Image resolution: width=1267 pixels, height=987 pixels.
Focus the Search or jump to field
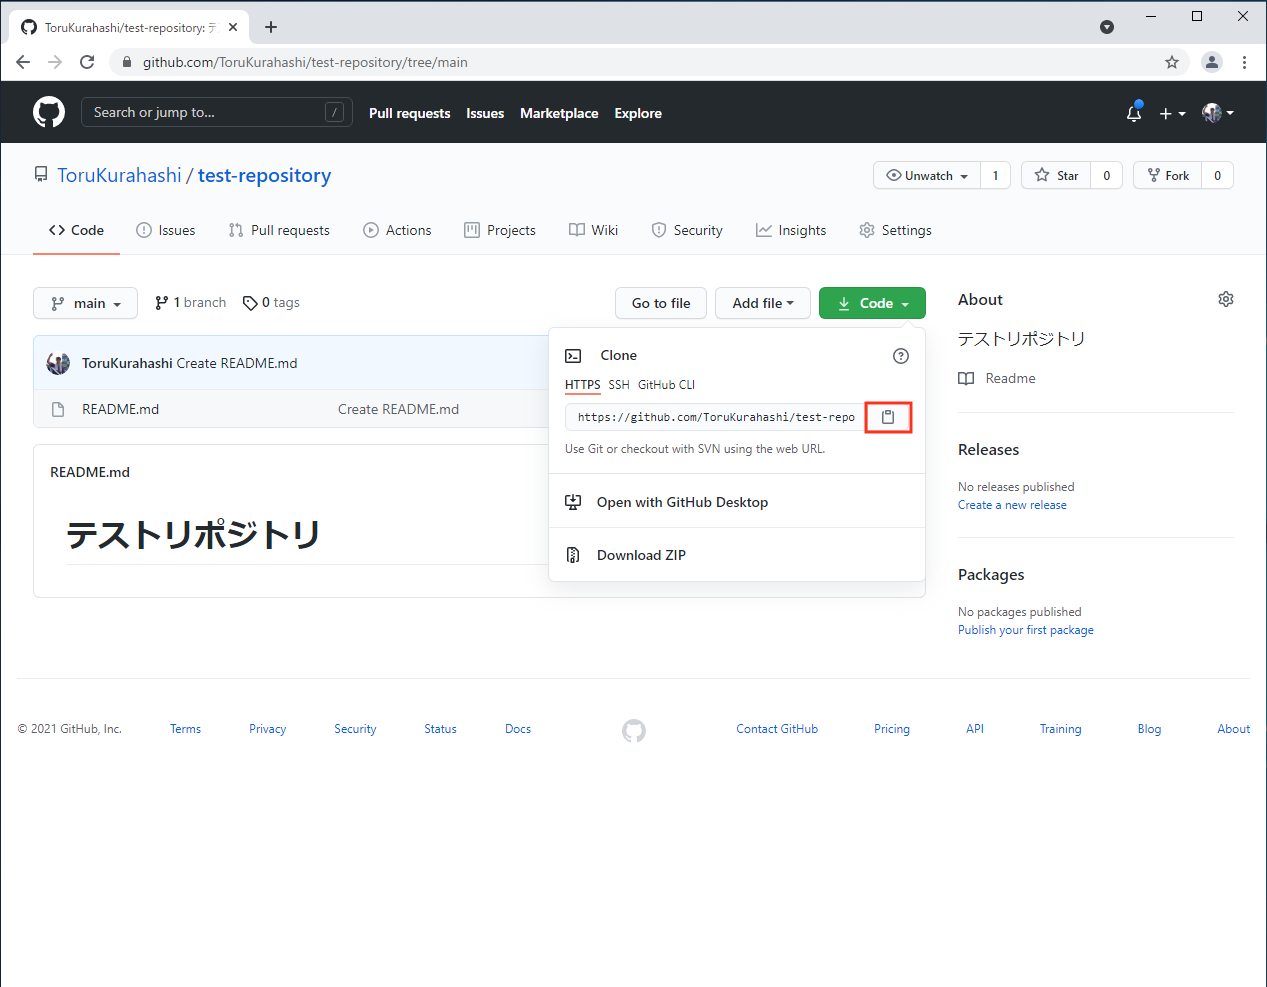217,112
